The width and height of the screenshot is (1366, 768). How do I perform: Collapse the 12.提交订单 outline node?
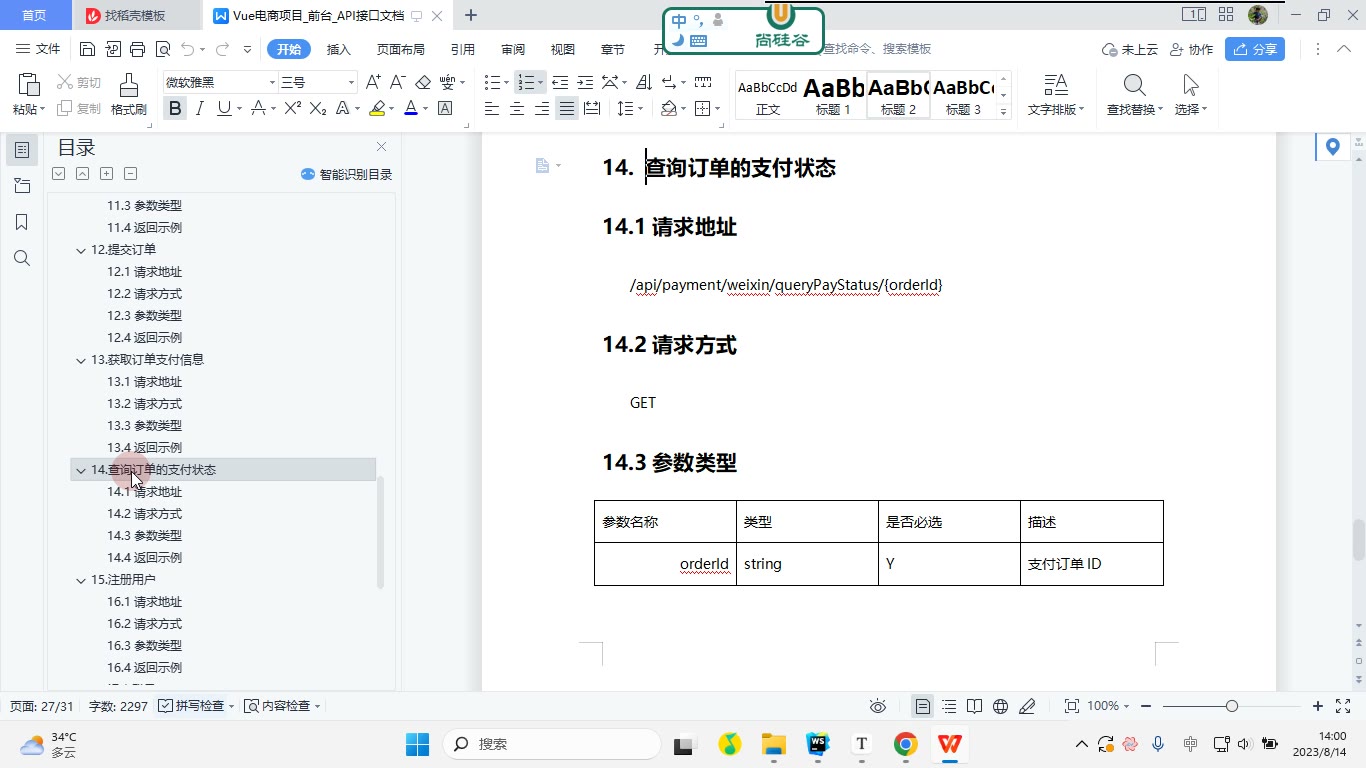point(81,250)
